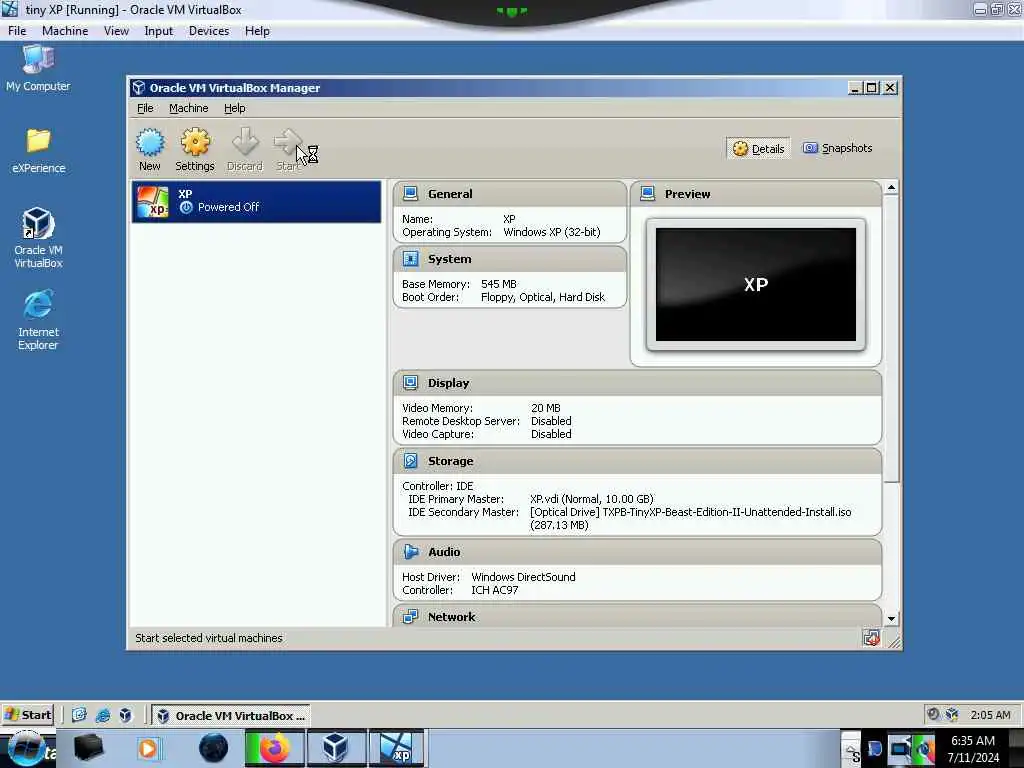Click the VirtualBox quick launch icon
This screenshot has width=1024, height=768.
pyautogui.click(x=125, y=715)
